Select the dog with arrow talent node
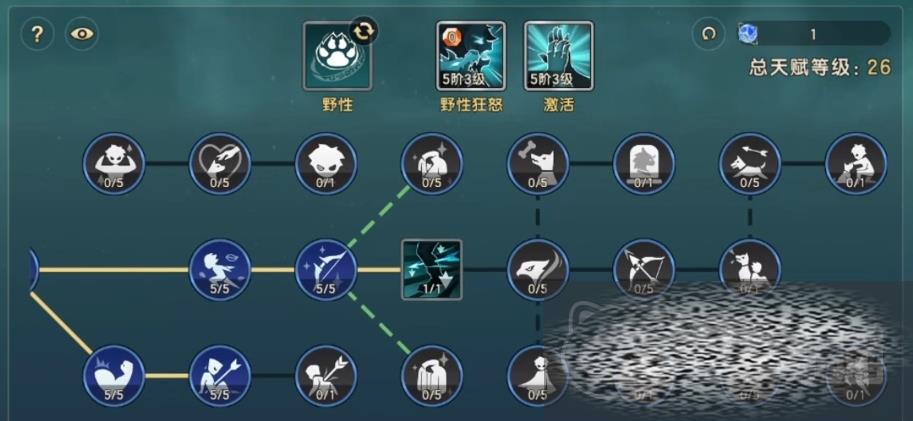The width and height of the screenshot is (913, 421). (x=750, y=164)
